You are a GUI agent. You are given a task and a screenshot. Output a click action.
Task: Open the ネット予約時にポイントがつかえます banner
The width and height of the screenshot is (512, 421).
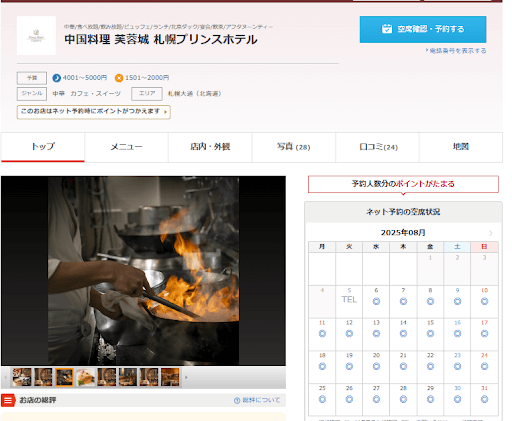94,112
